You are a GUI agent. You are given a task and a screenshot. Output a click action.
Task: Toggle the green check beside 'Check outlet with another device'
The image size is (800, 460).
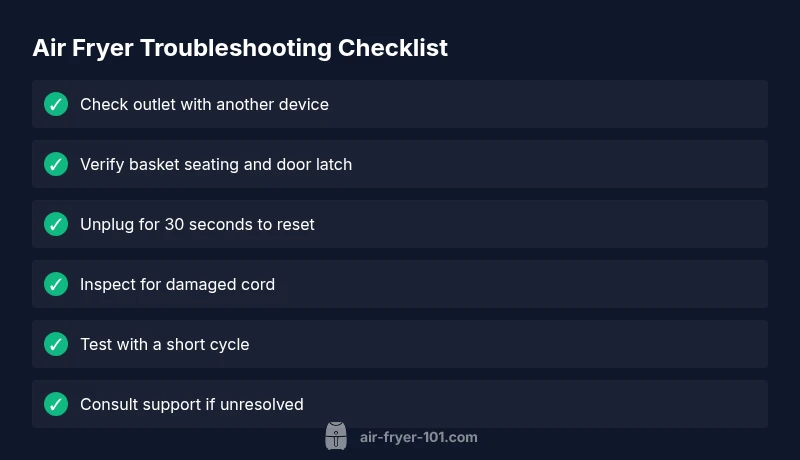tap(56, 104)
